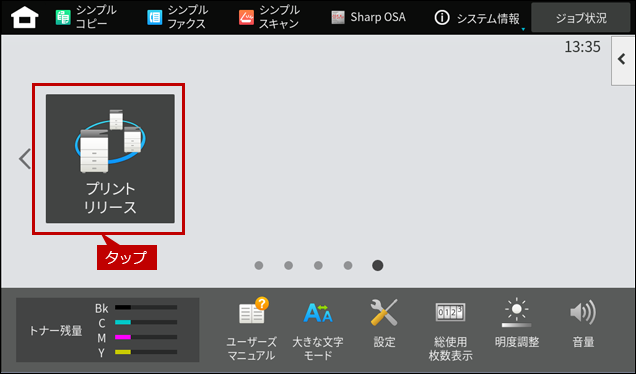The height and width of the screenshot is (374, 636).
Task: Select the first page indicator dot
Action: click(259, 265)
